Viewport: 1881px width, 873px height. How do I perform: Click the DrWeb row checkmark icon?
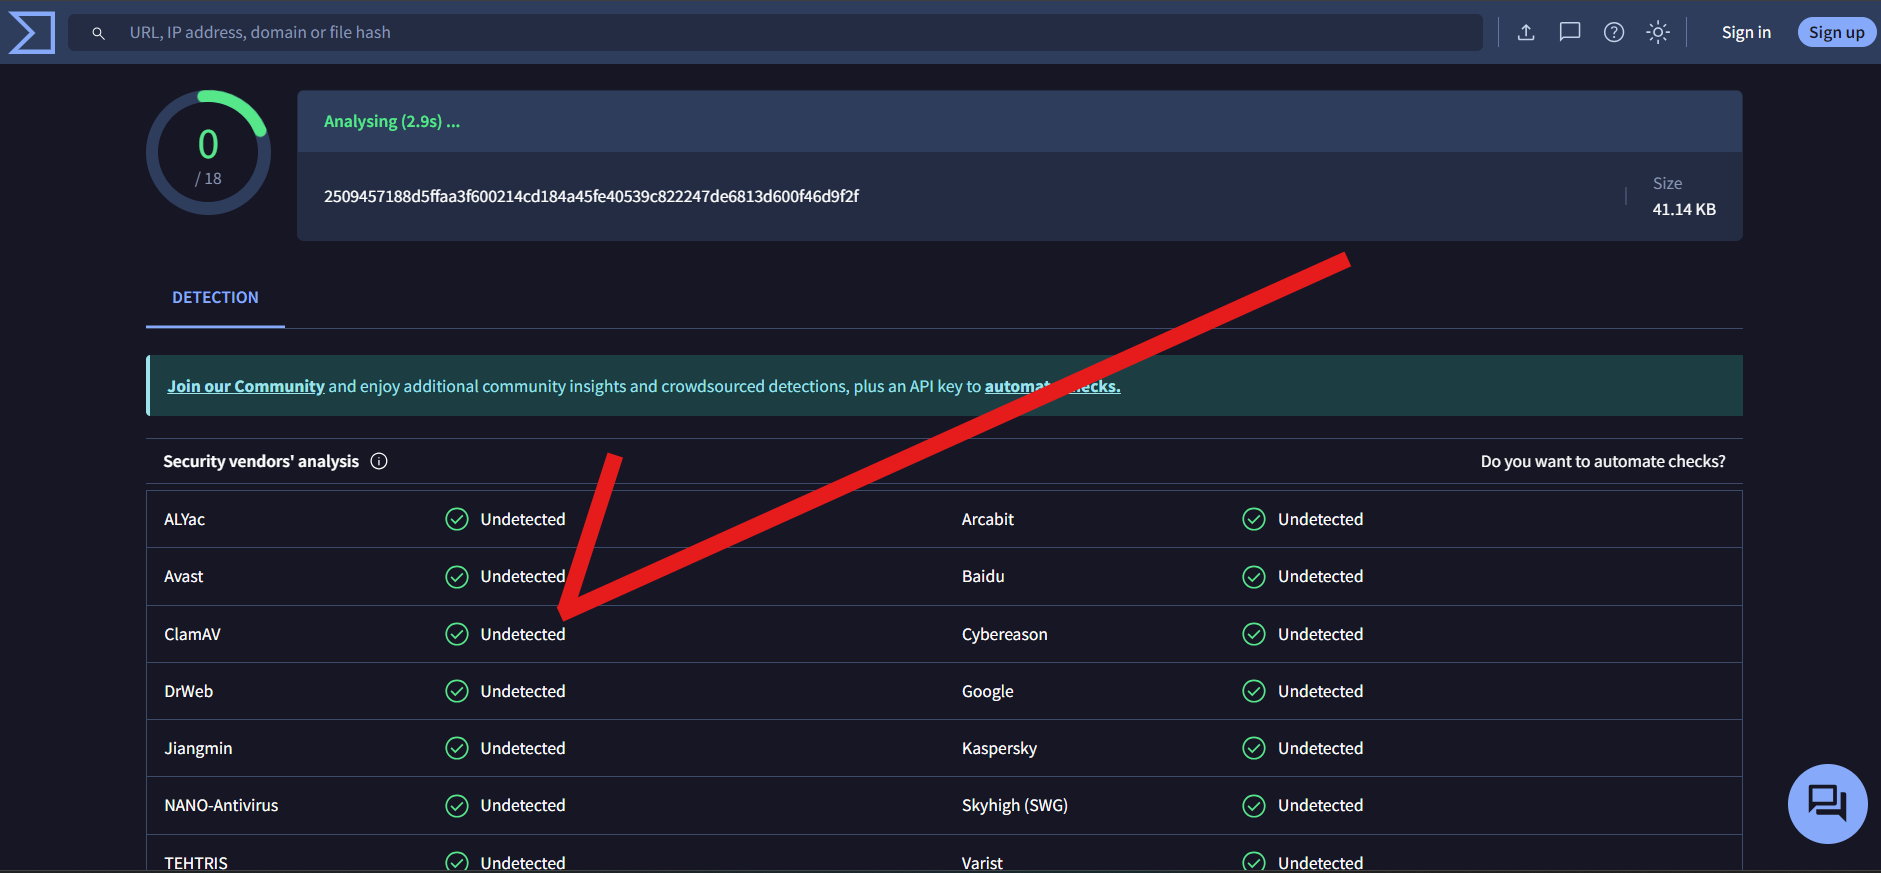(x=457, y=691)
